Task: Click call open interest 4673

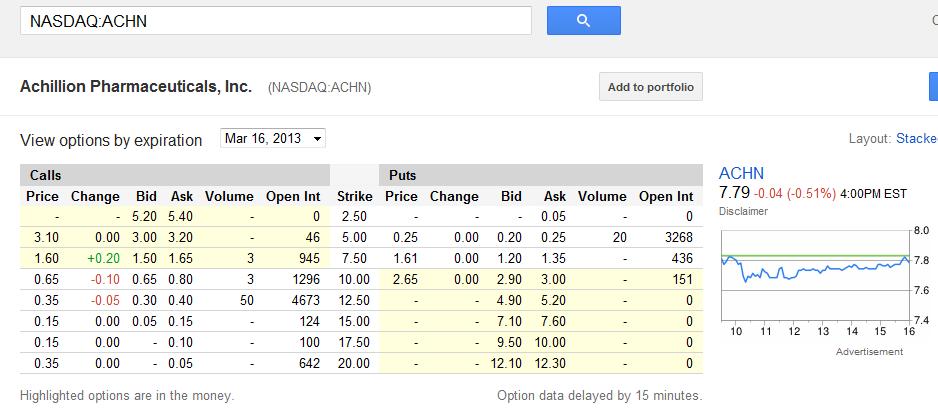Action: tap(304, 300)
